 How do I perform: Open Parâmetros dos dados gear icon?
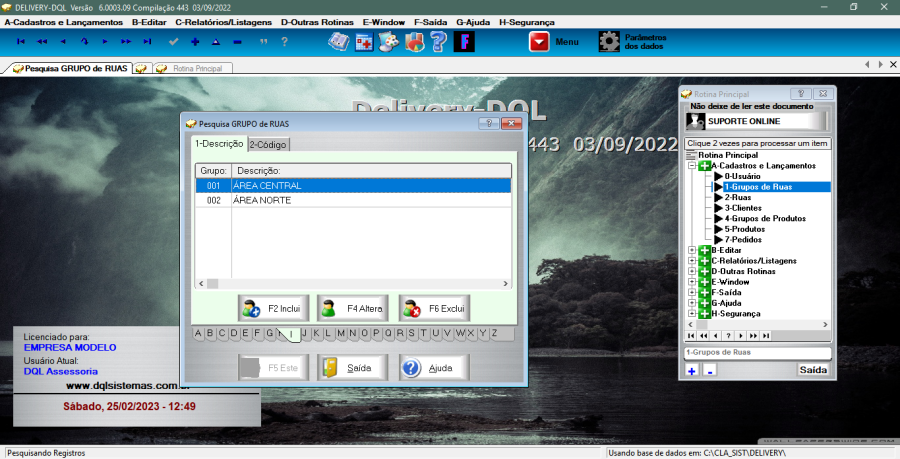(609, 42)
